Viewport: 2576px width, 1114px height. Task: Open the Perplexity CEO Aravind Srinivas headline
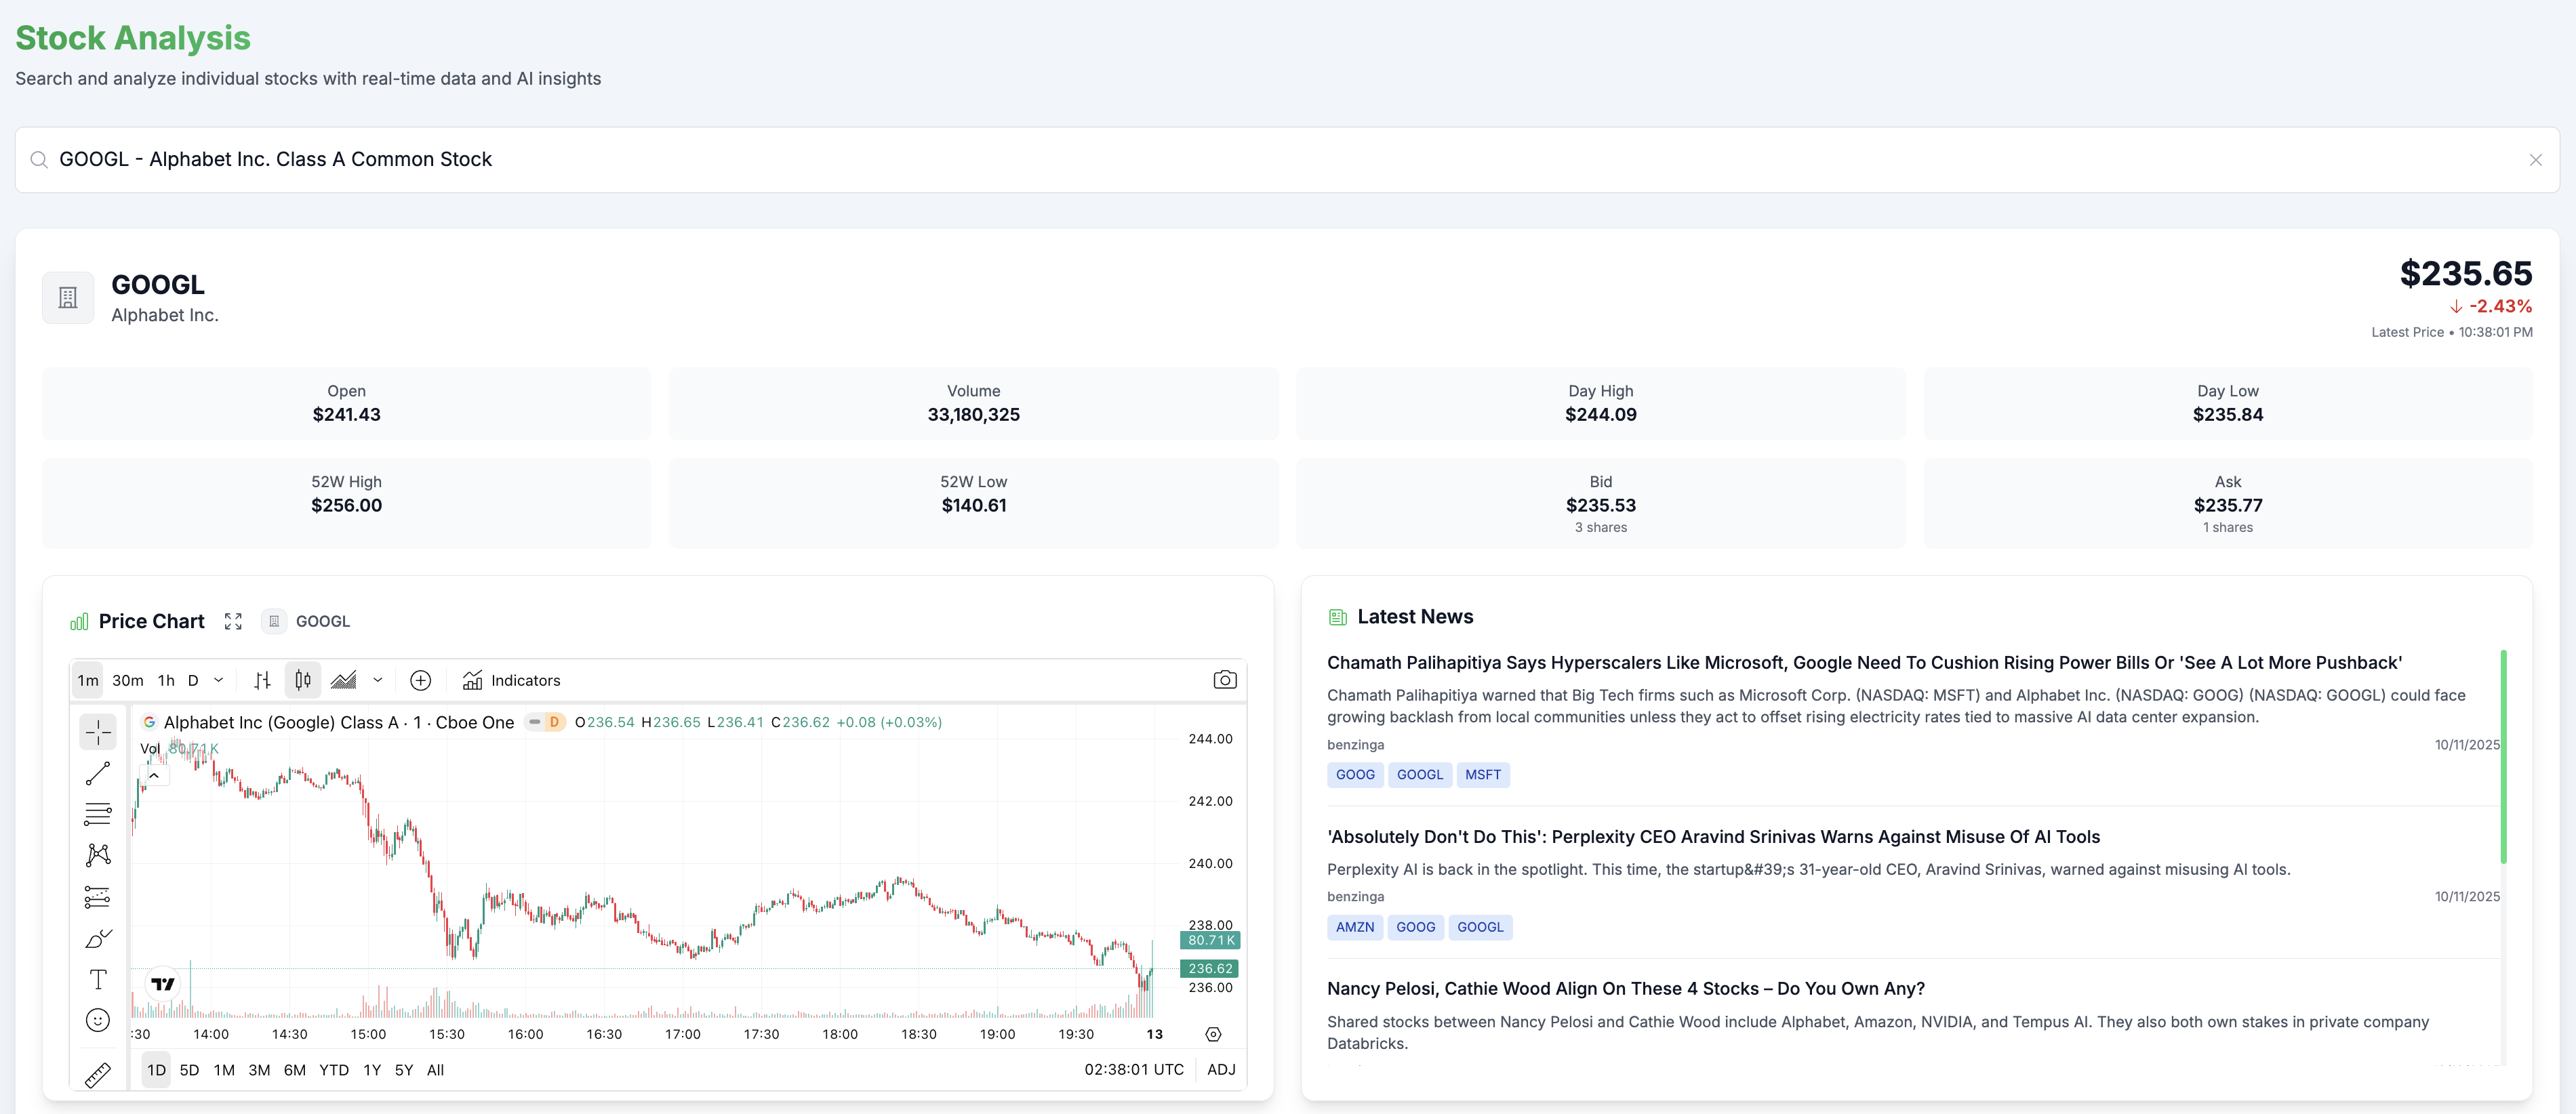1713,836
